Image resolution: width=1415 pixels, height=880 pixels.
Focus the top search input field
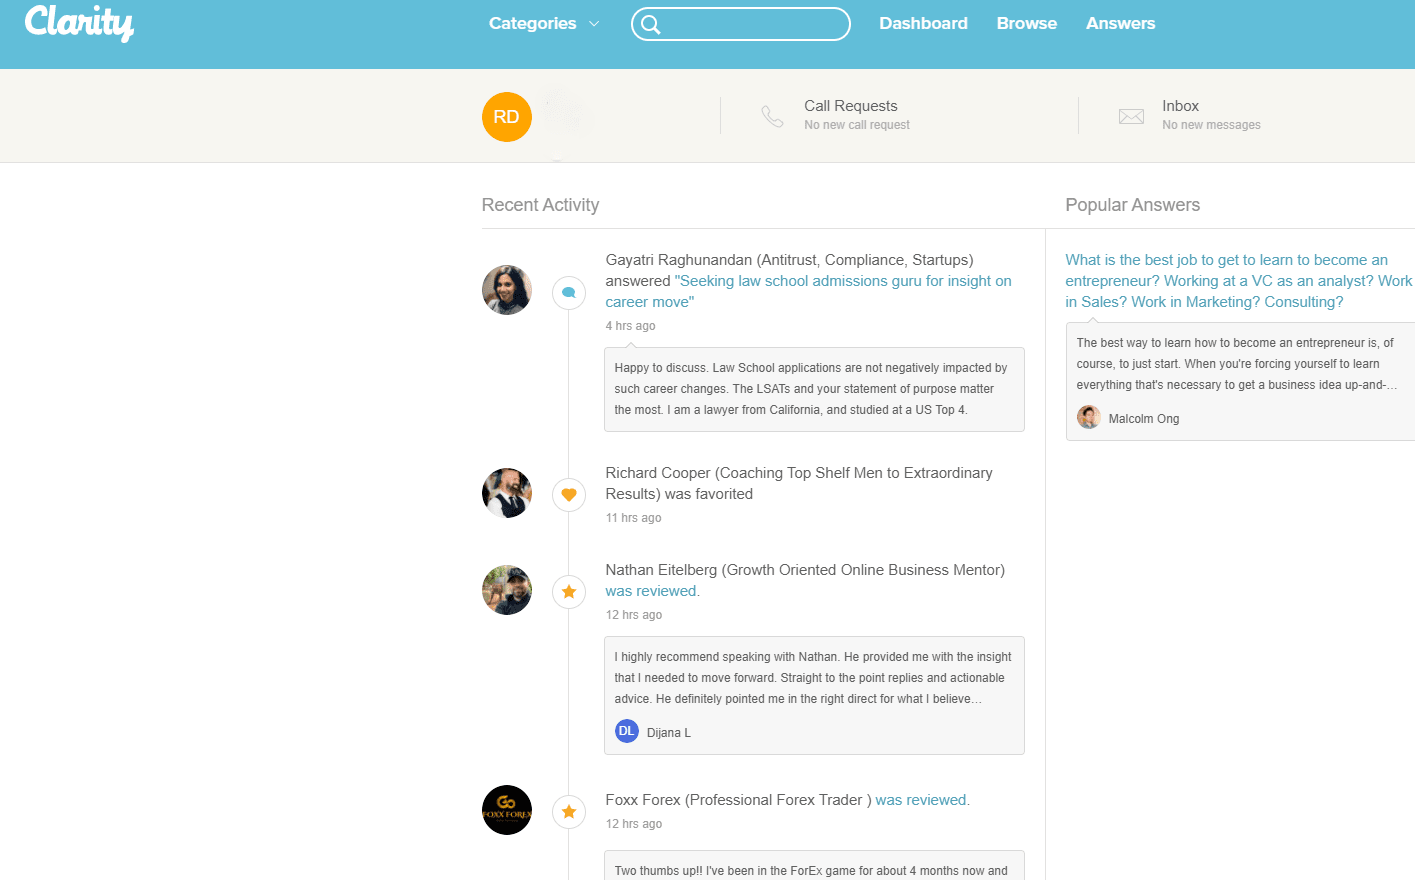click(x=741, y=24)
